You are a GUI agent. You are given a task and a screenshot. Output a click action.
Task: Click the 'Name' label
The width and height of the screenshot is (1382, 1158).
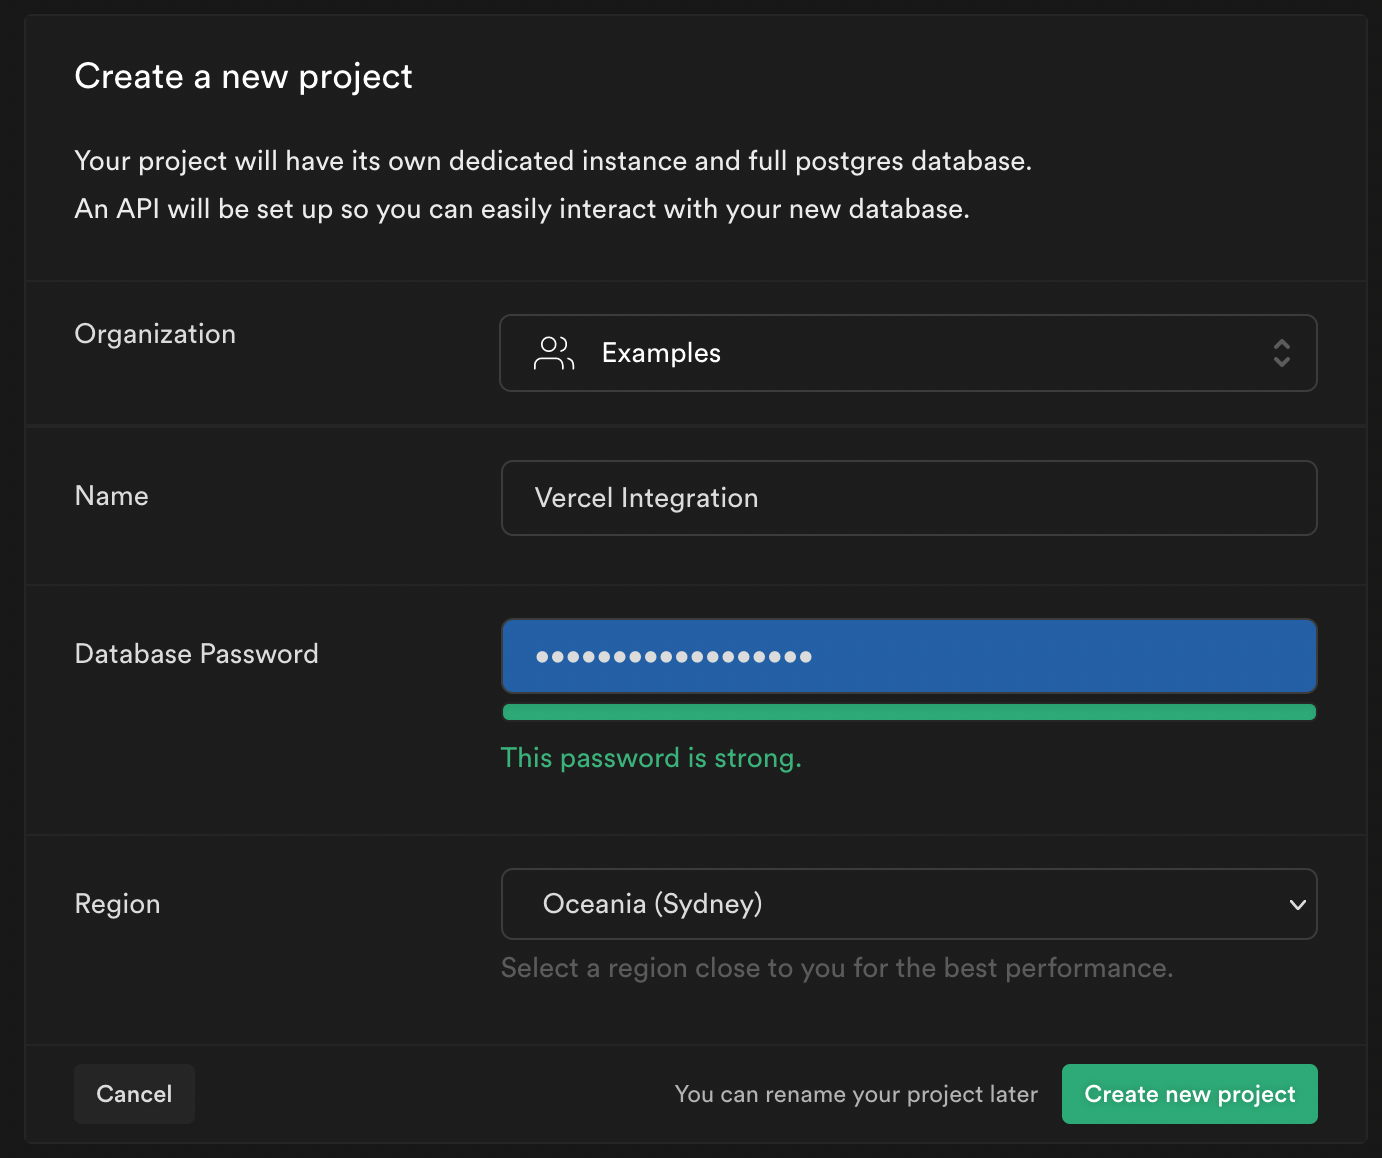click(x=111, y=496)
